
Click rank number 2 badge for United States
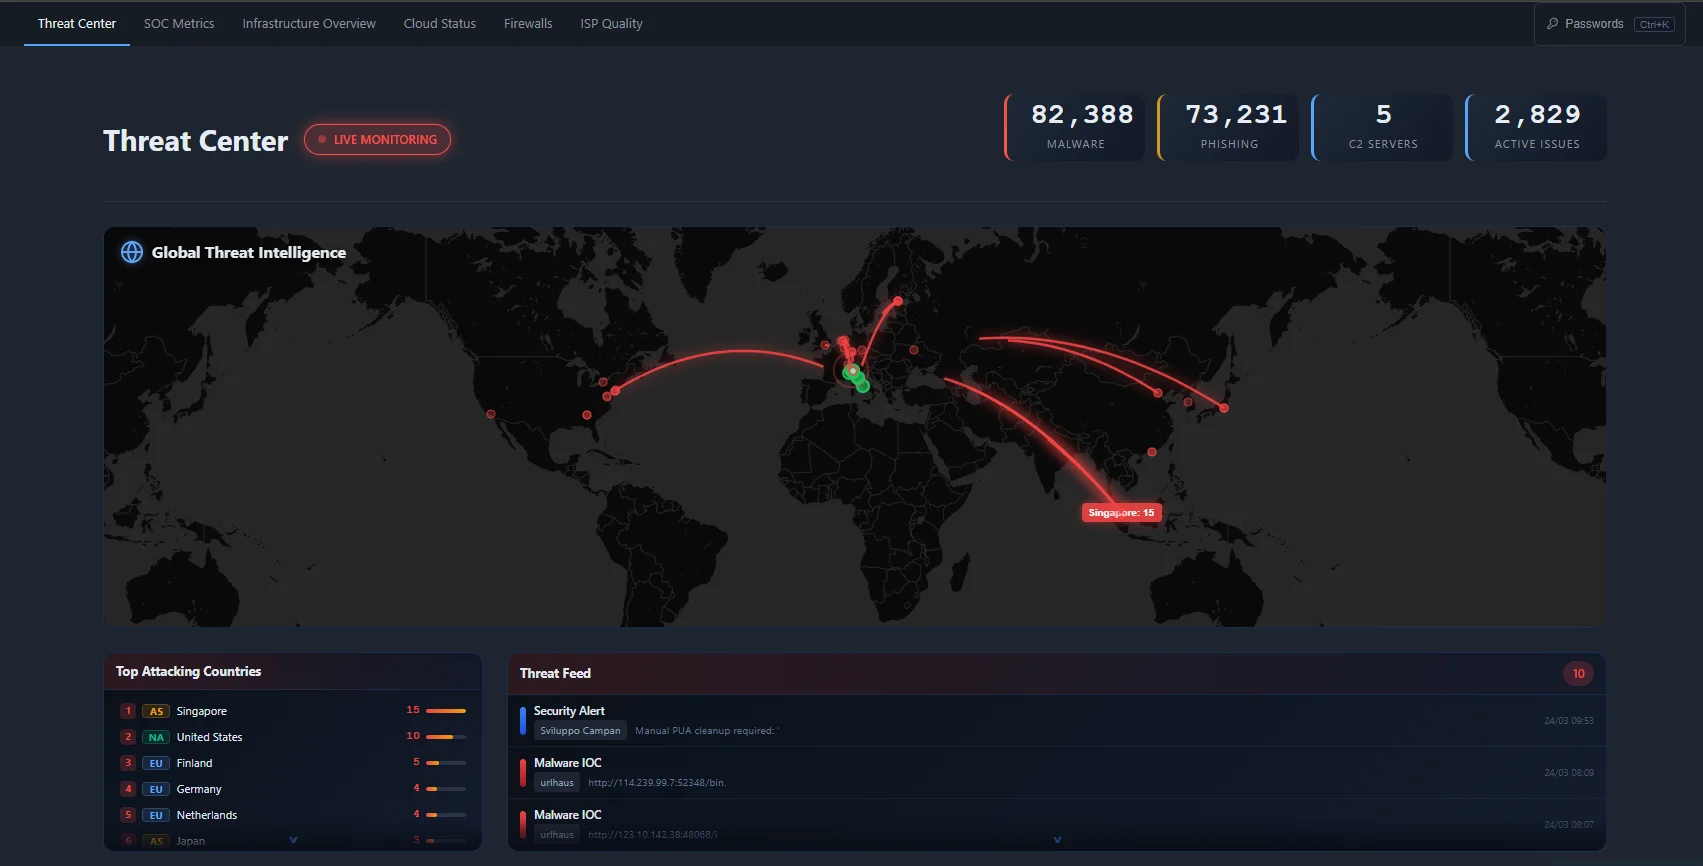click(128, 737)
